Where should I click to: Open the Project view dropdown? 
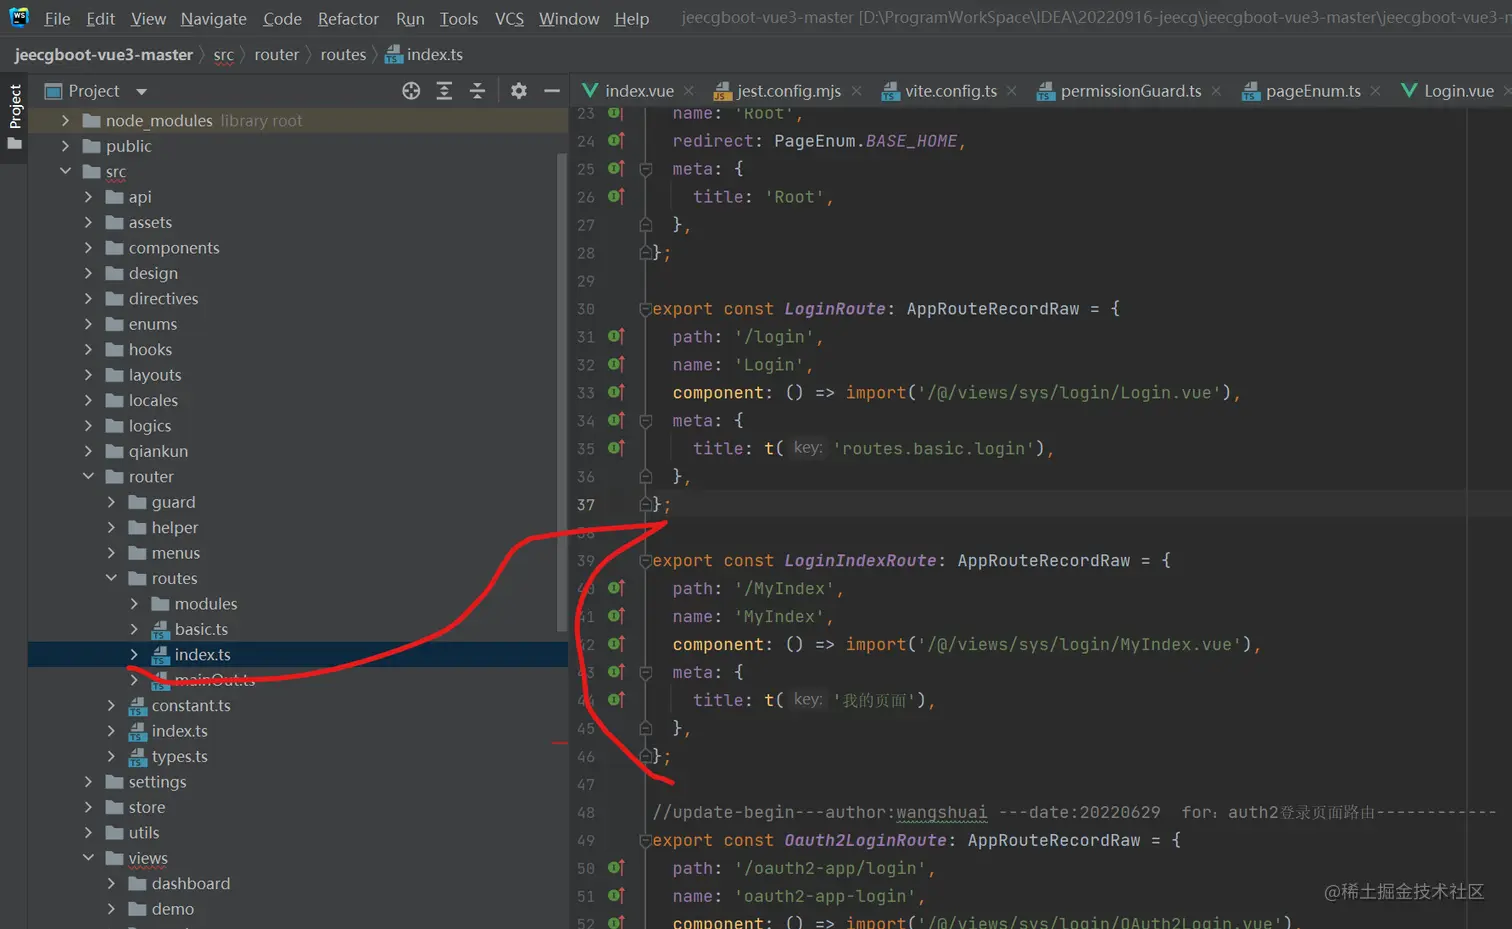tap(141, 92)
